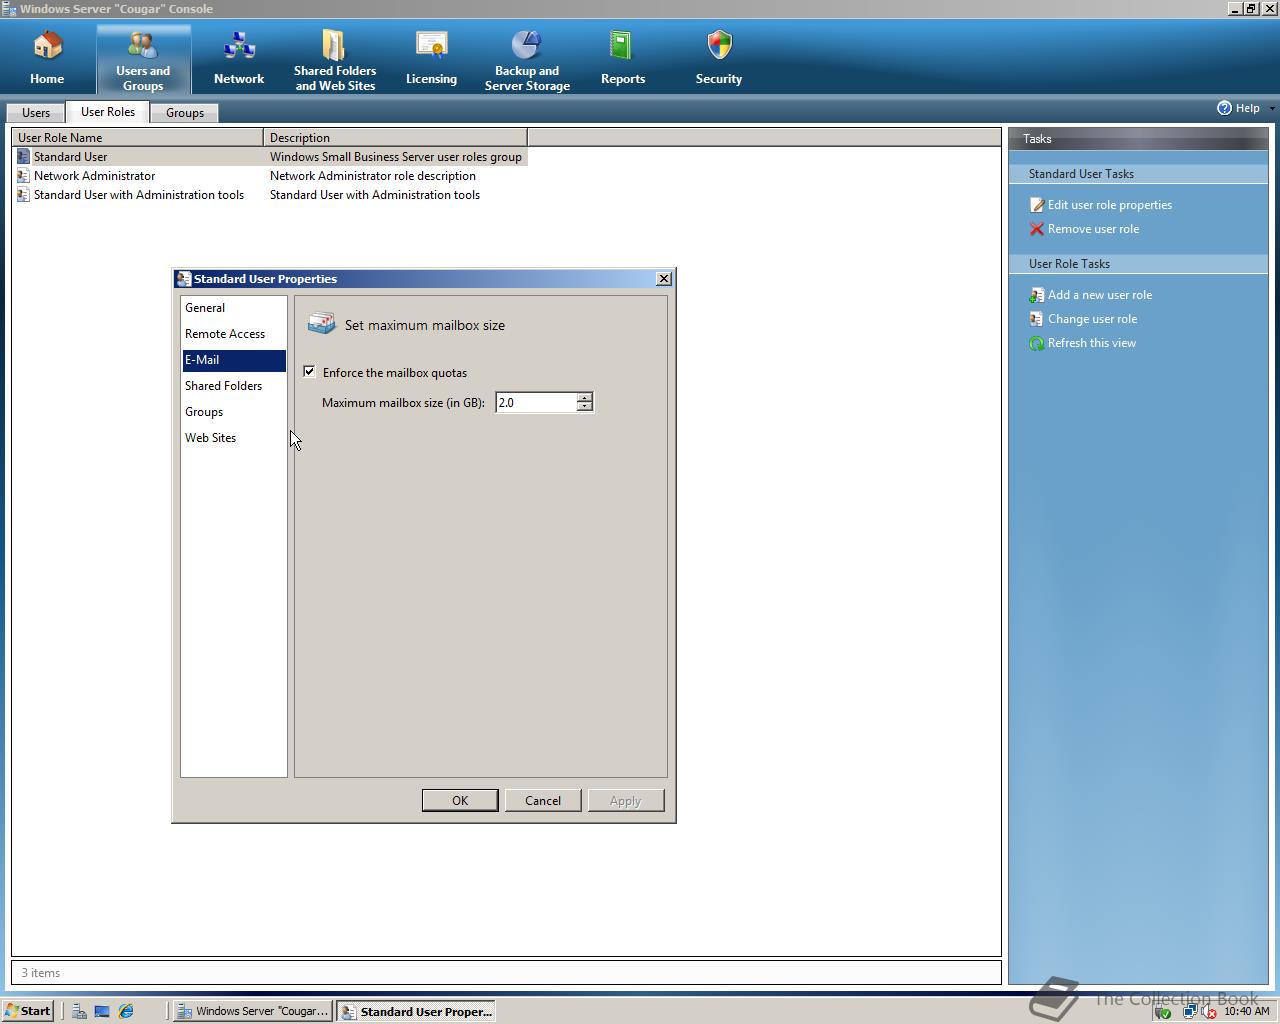Select Standard User with Administration tools description

[x=375, y=195]
